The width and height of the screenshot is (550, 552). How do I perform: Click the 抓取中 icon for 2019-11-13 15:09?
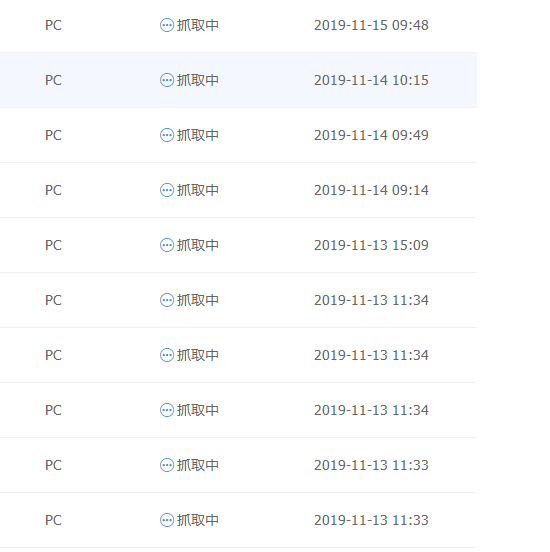[x=167, y=245]
